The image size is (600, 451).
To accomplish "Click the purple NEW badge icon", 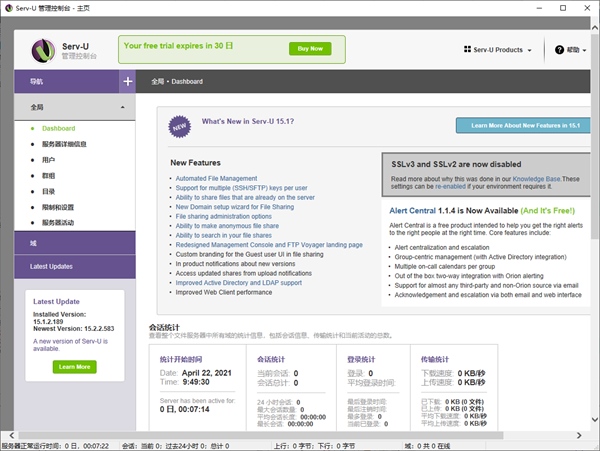I will pos(179,126).
